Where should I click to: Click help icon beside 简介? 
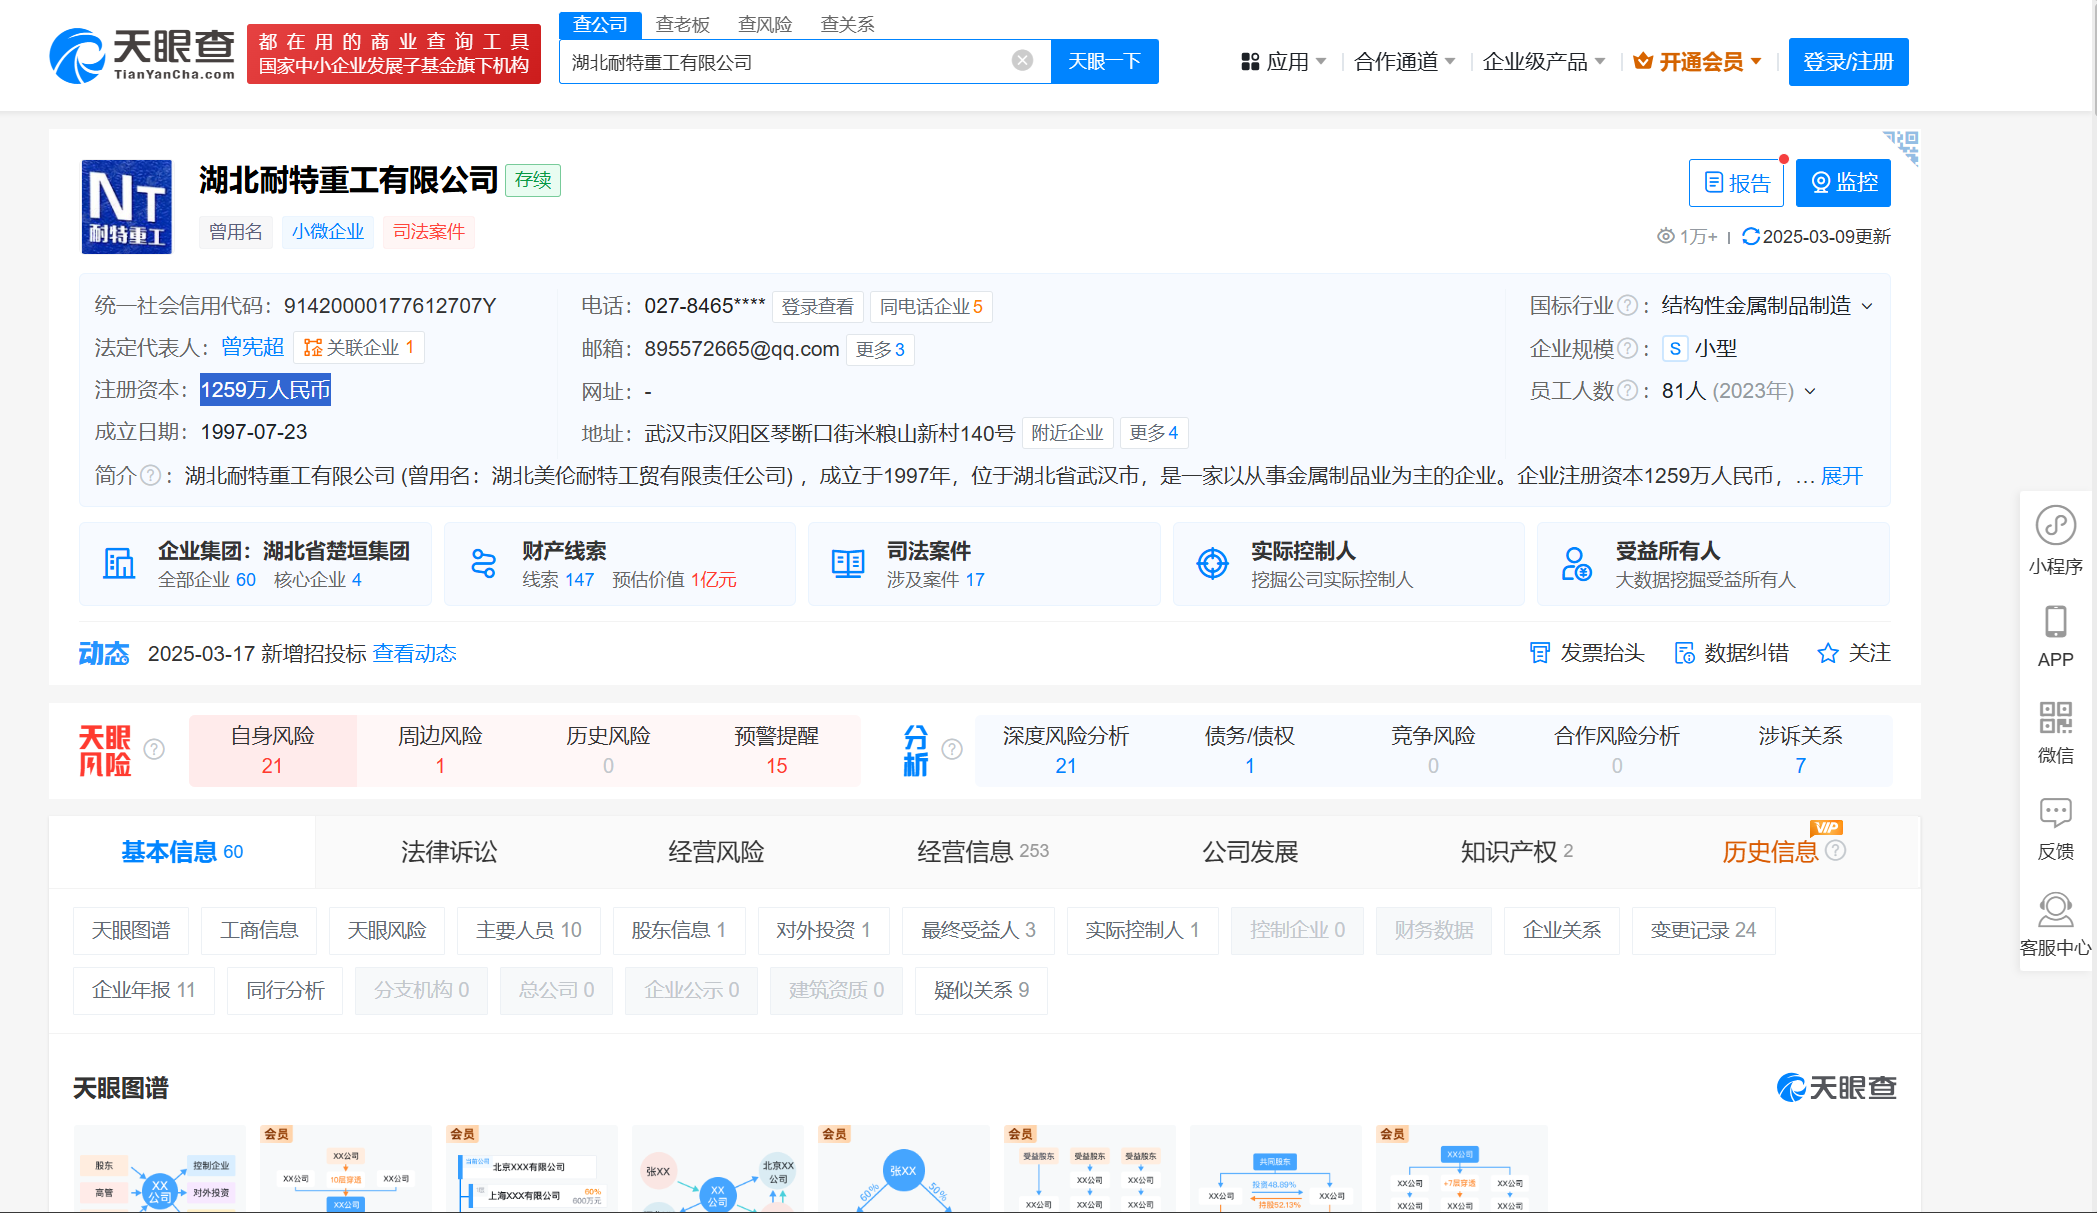click(150, 476)
